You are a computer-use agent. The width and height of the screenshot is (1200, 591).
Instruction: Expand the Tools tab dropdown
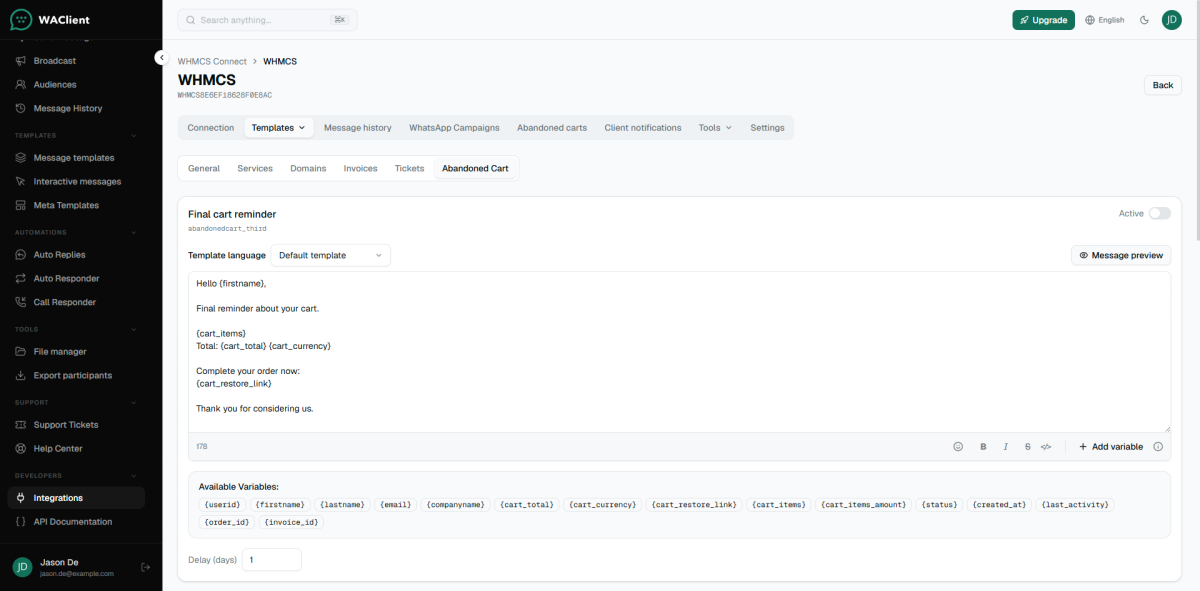(715, 128)
